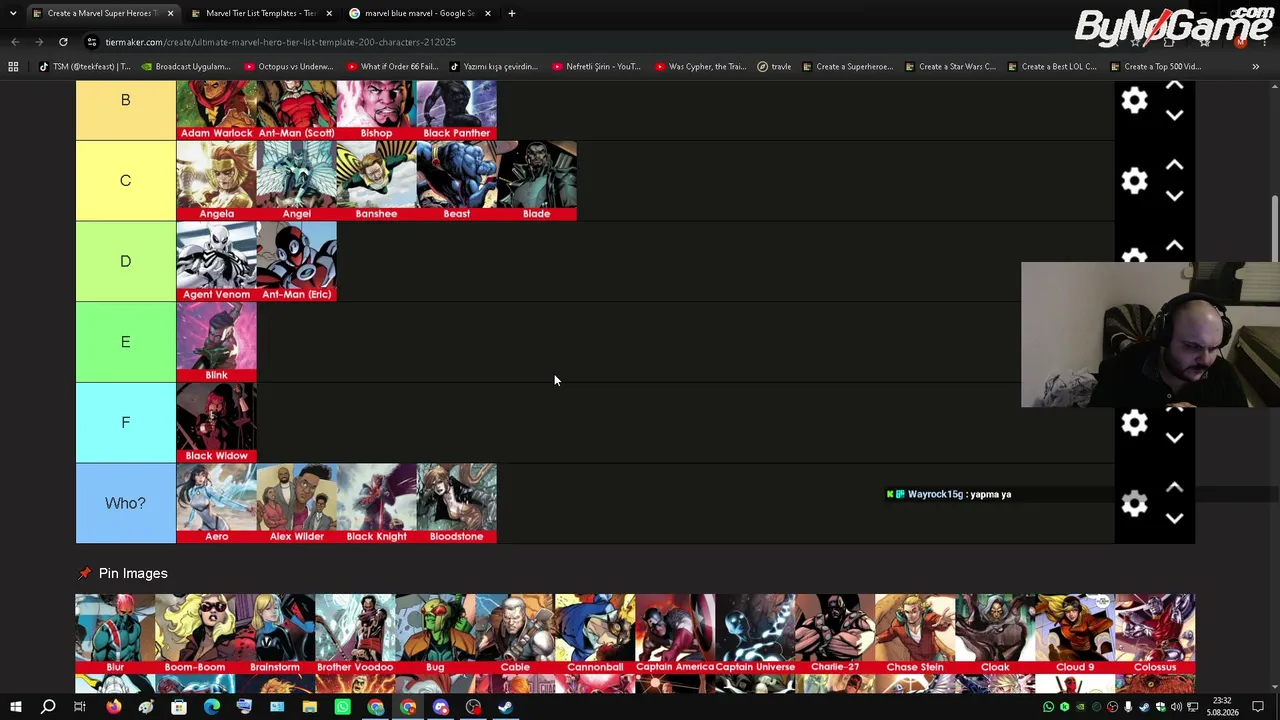Open Microsoft Edge from the taskbar

(x=211, y=707)
